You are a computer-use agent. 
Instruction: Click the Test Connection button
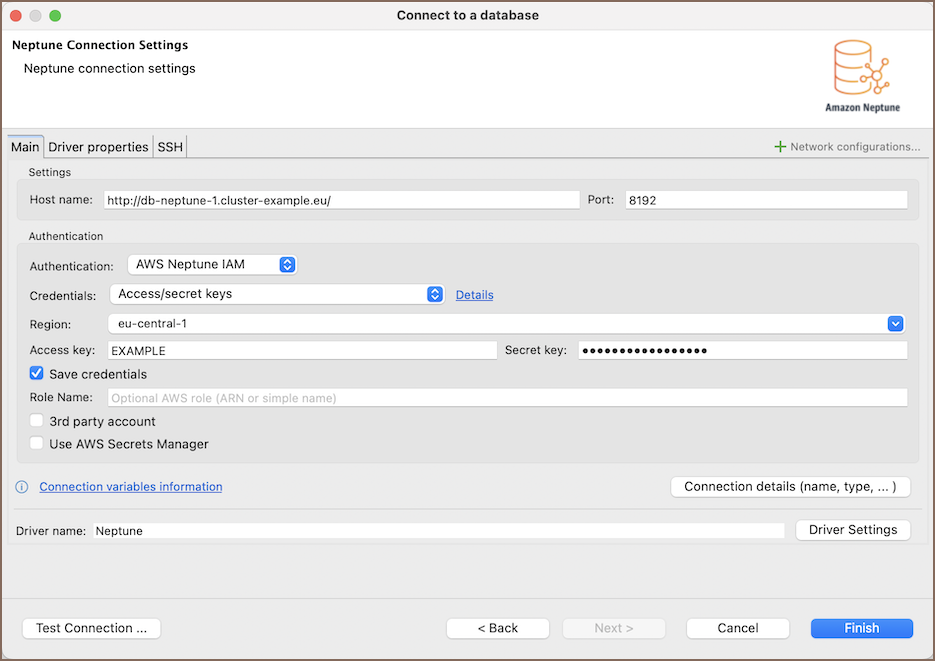click(x=91, y=628)
